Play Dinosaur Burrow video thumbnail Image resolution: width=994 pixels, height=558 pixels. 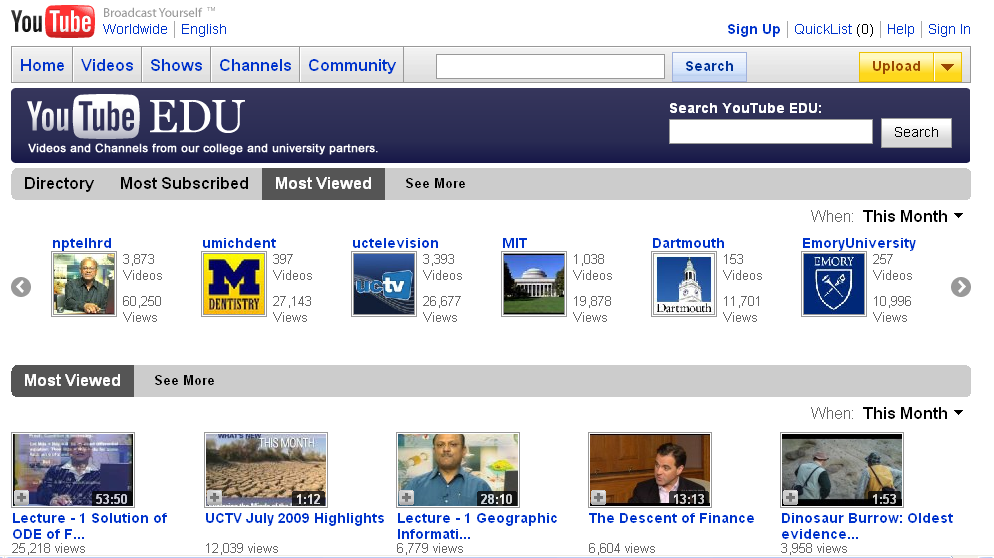[x=842, y=470]
